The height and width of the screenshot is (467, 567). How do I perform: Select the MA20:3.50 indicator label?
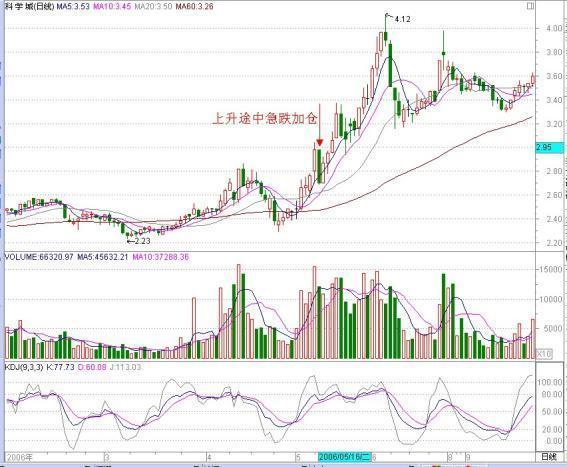tap(153, 6)
